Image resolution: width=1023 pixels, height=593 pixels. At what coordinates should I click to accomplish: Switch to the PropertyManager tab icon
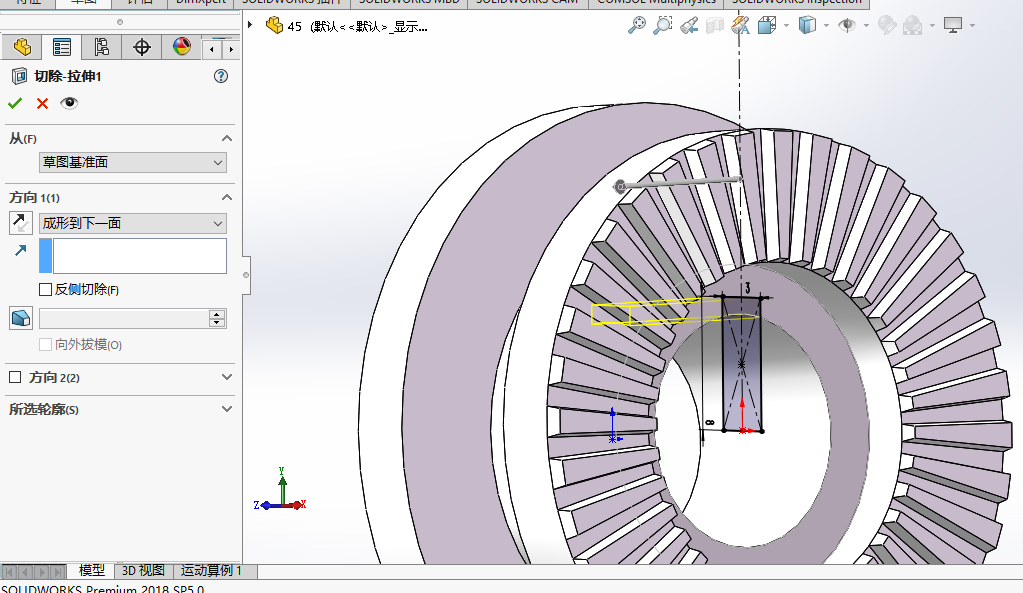tap(62, 47)
